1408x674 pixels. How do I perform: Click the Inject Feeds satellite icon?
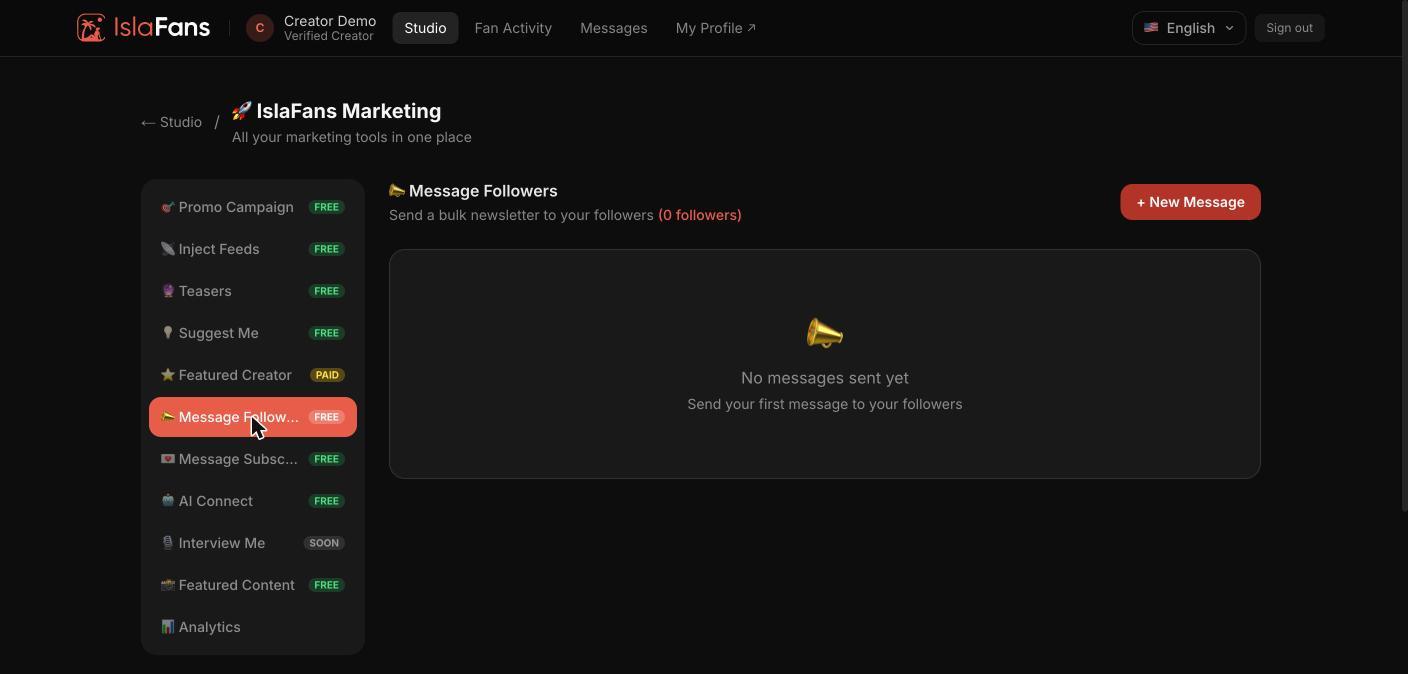168,249
